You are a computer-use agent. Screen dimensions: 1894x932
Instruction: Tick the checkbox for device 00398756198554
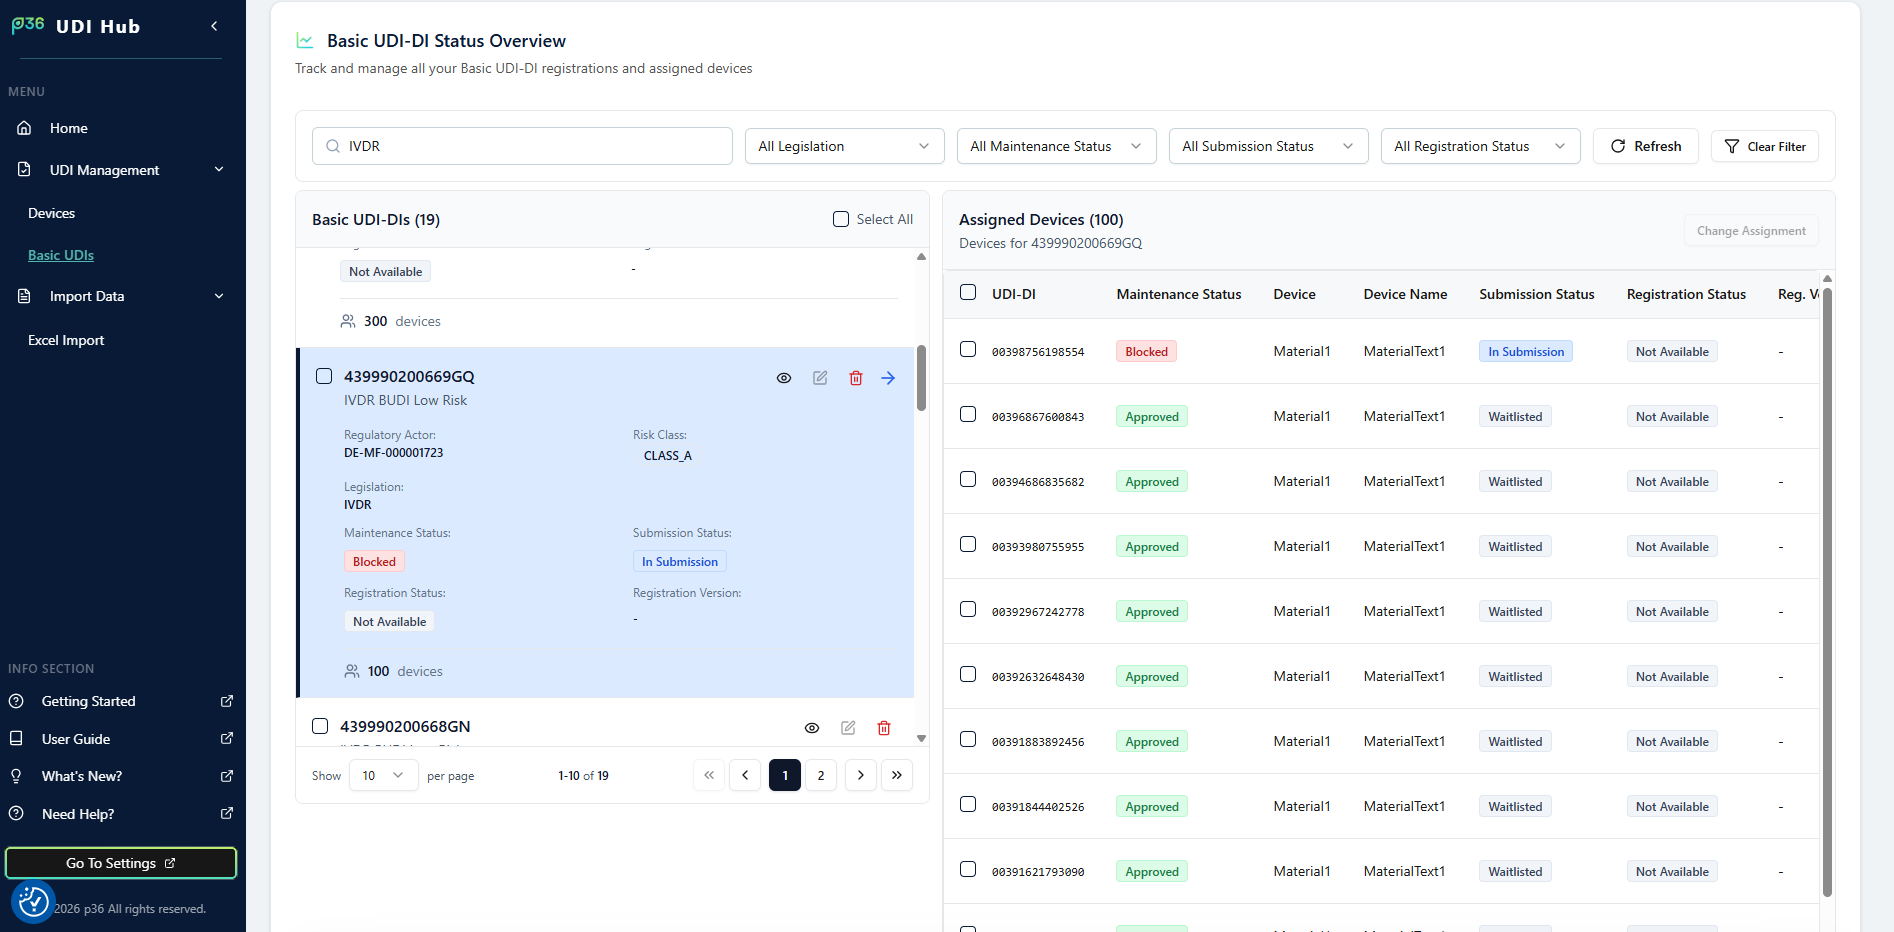(x=968, y=349)
